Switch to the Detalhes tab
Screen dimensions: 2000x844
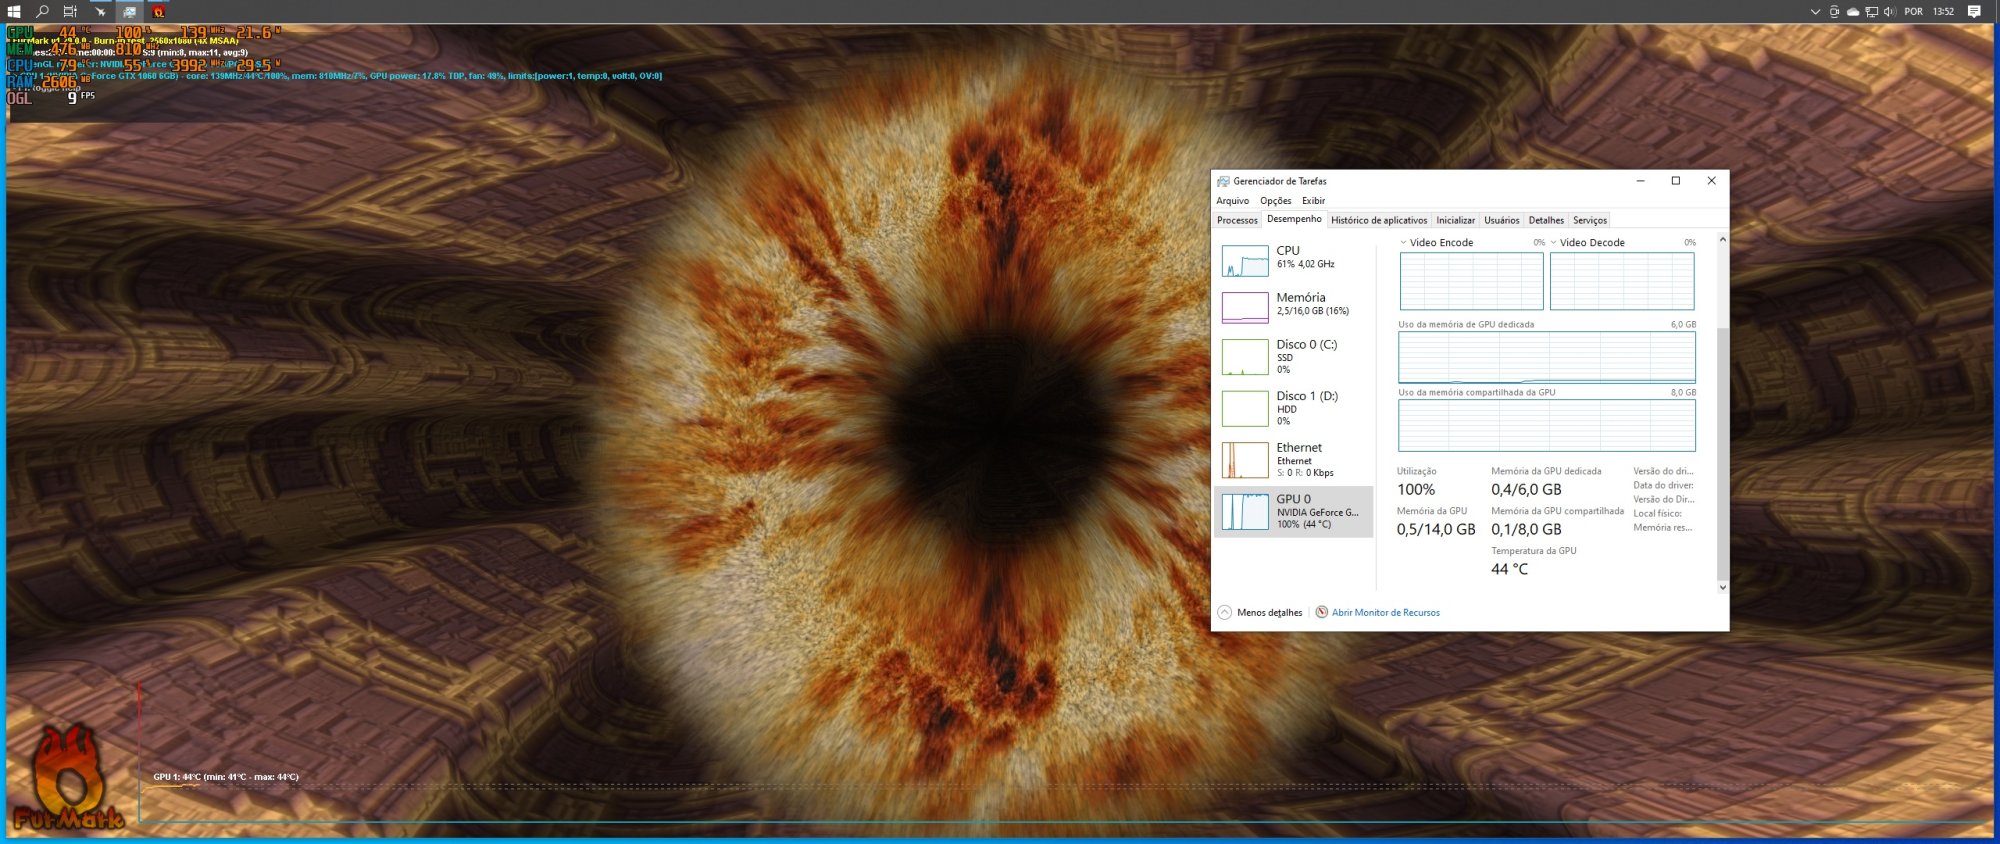[x=1546, y=220]
